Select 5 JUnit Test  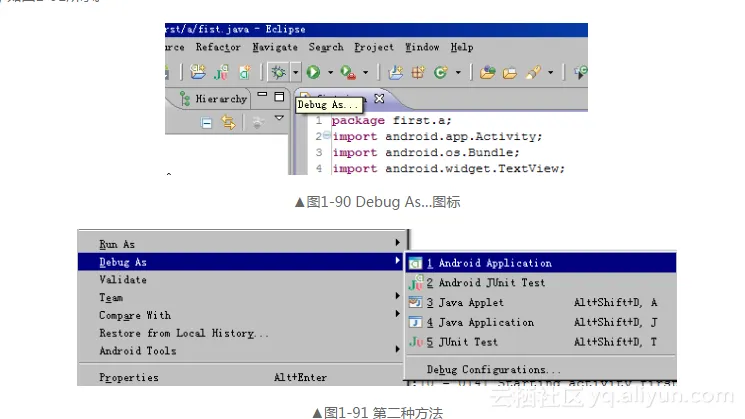541,342
